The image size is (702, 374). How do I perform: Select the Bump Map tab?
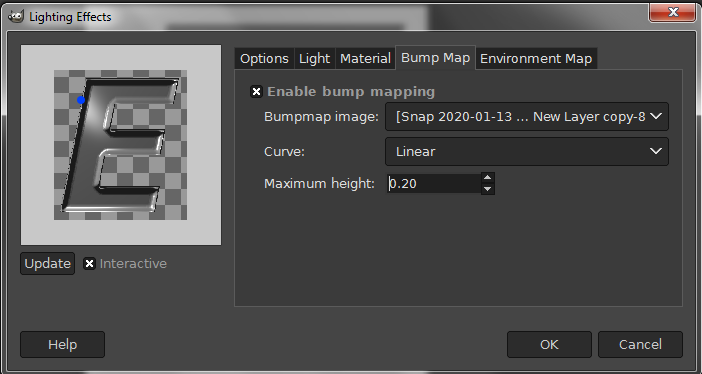click(435, 58)
